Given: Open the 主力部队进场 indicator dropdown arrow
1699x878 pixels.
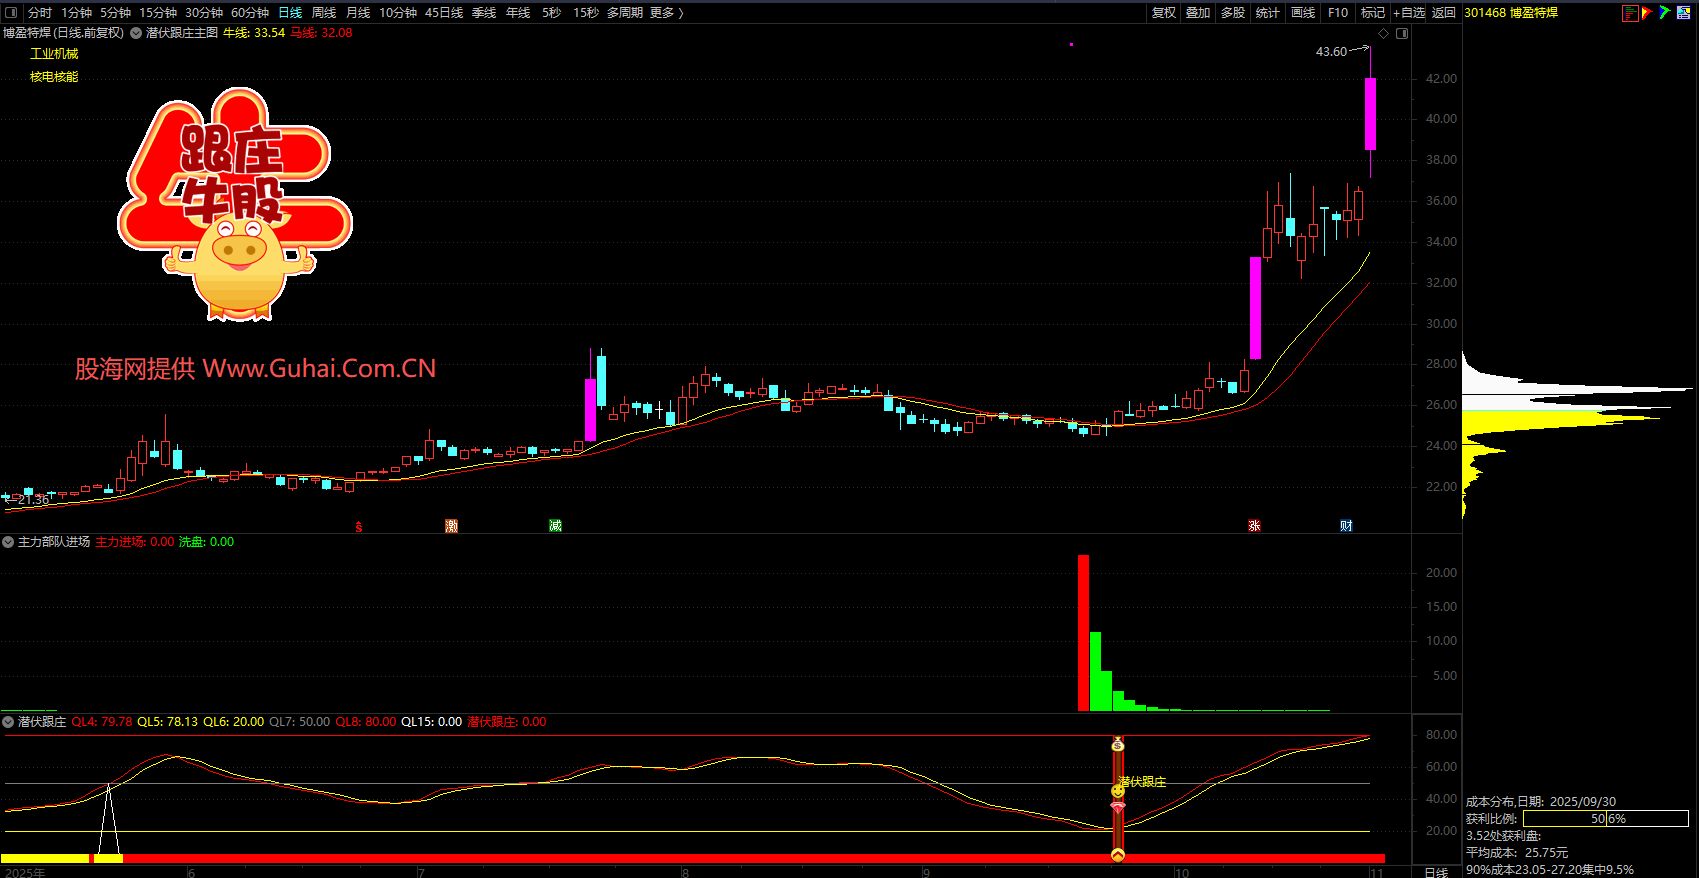Looking at the screenshot, I should tap(8, 542).
